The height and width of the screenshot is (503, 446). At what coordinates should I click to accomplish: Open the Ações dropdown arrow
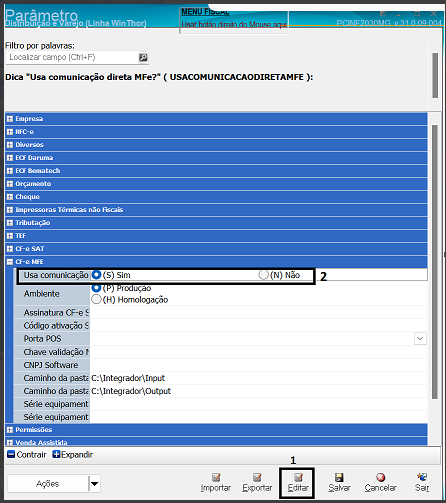[x=95, y=483]
